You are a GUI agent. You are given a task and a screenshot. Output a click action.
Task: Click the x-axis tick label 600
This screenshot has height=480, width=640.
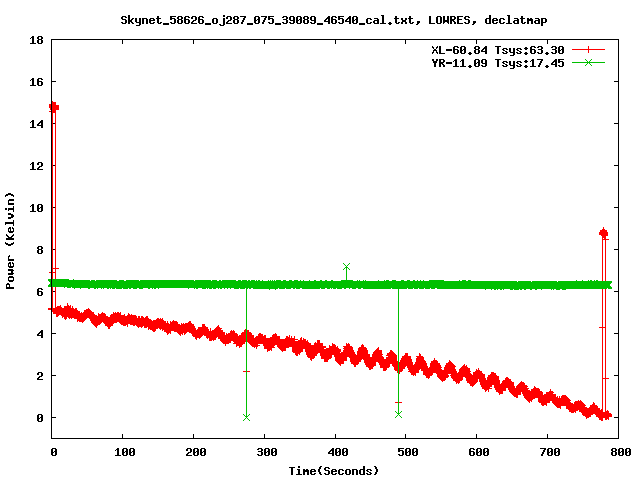479,452
